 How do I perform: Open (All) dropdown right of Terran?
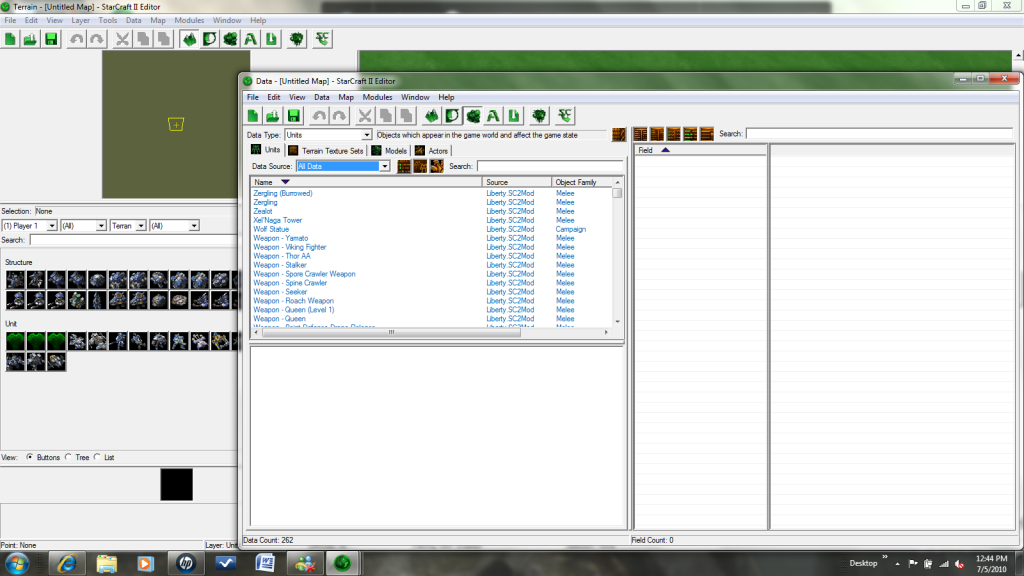click(174, 226)
